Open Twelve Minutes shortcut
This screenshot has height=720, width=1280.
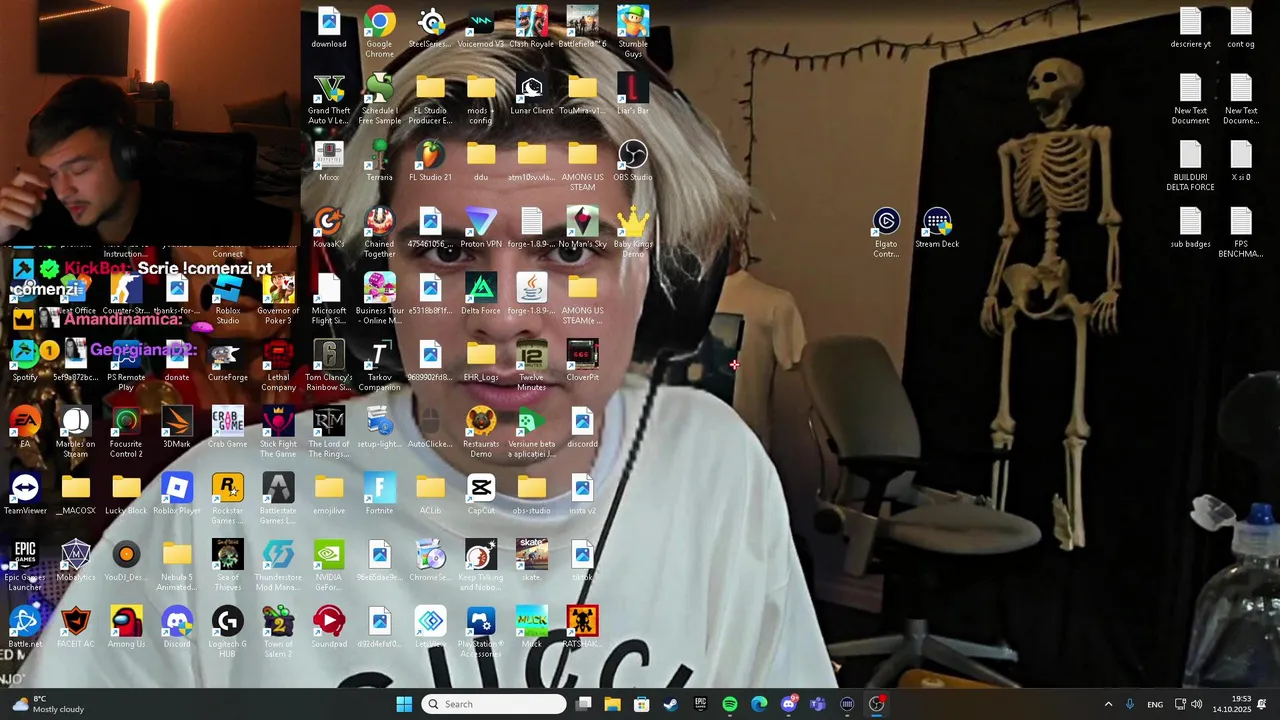coord(532,365)
